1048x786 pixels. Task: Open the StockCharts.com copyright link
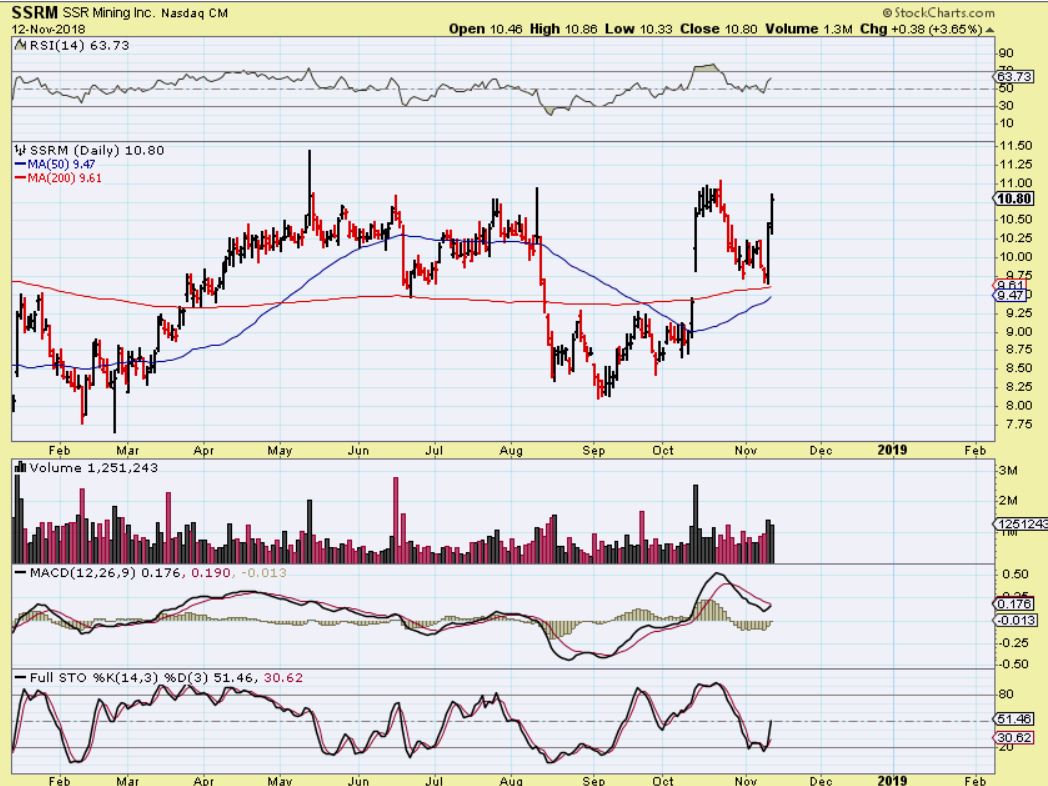(938, 13)
